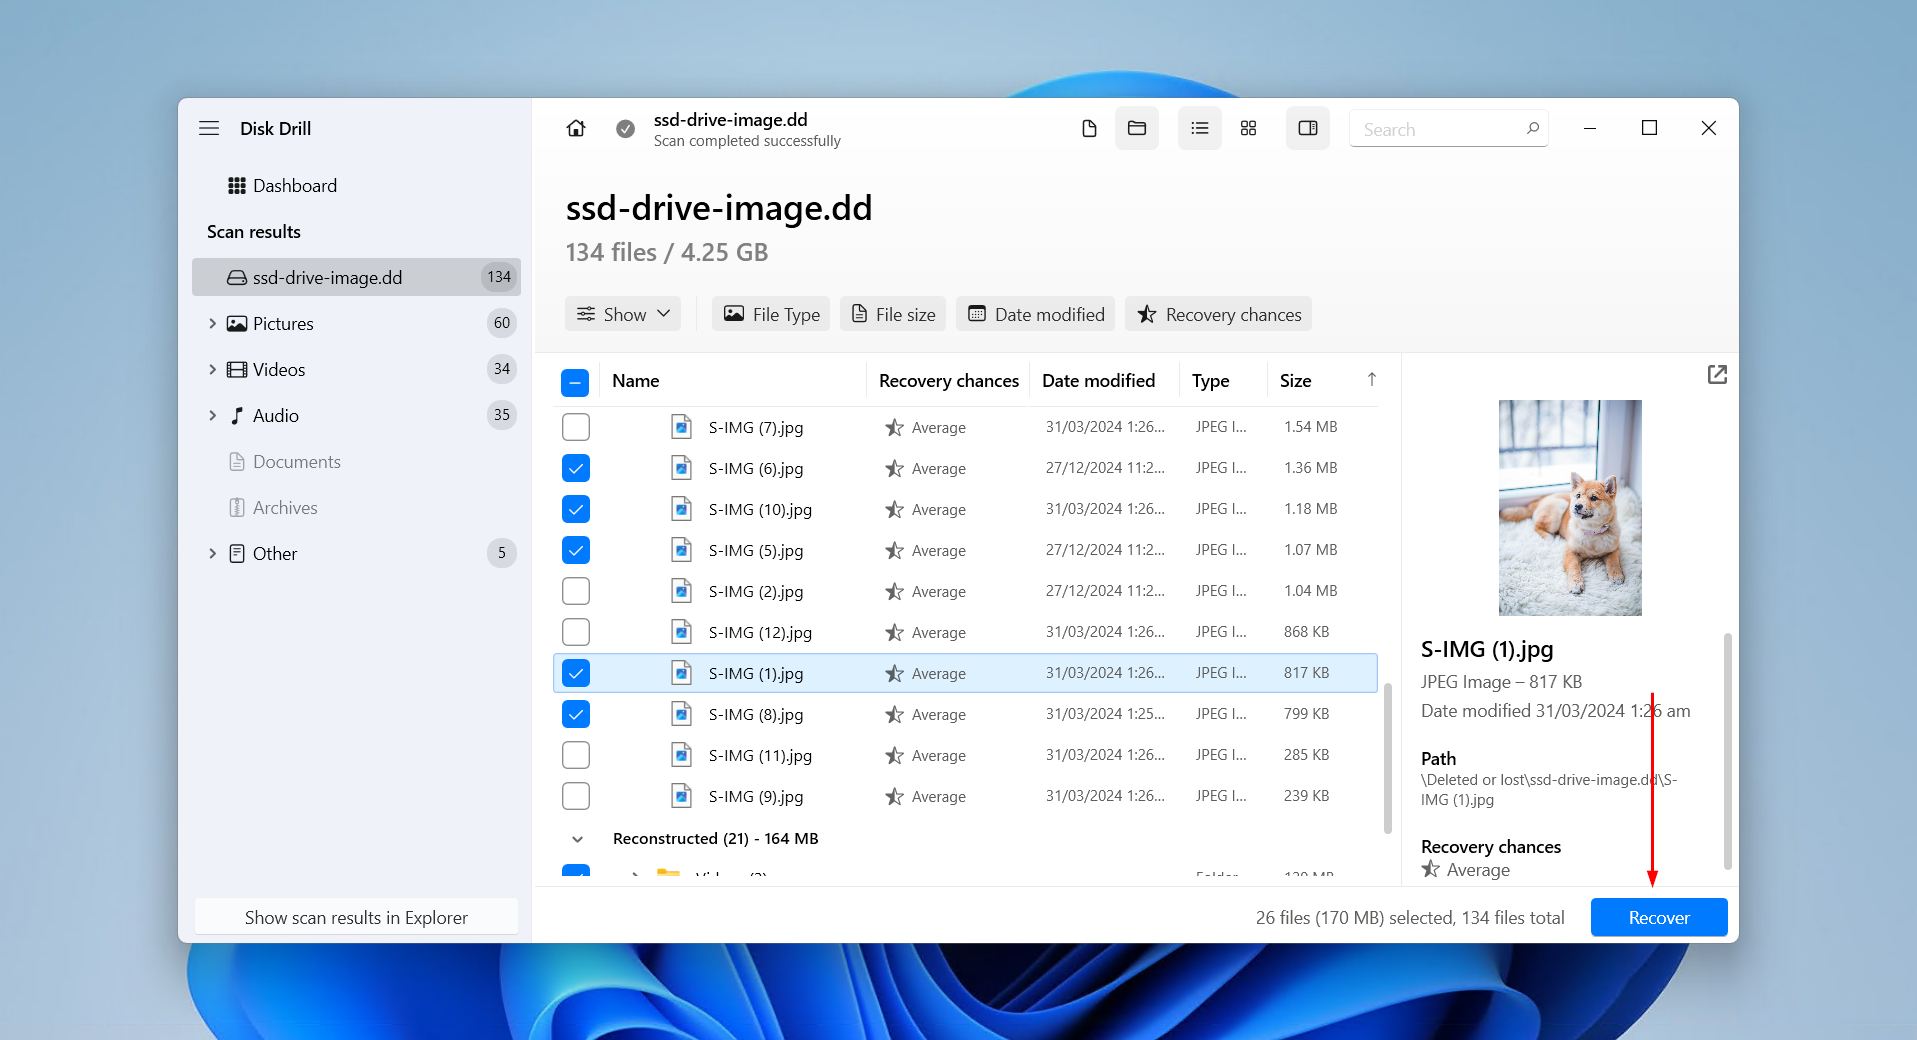Image resolution: width=1917 pixels, height=1040 pixels.
Task: Click the blue Recover button
Action: [x=1659, y=917]
